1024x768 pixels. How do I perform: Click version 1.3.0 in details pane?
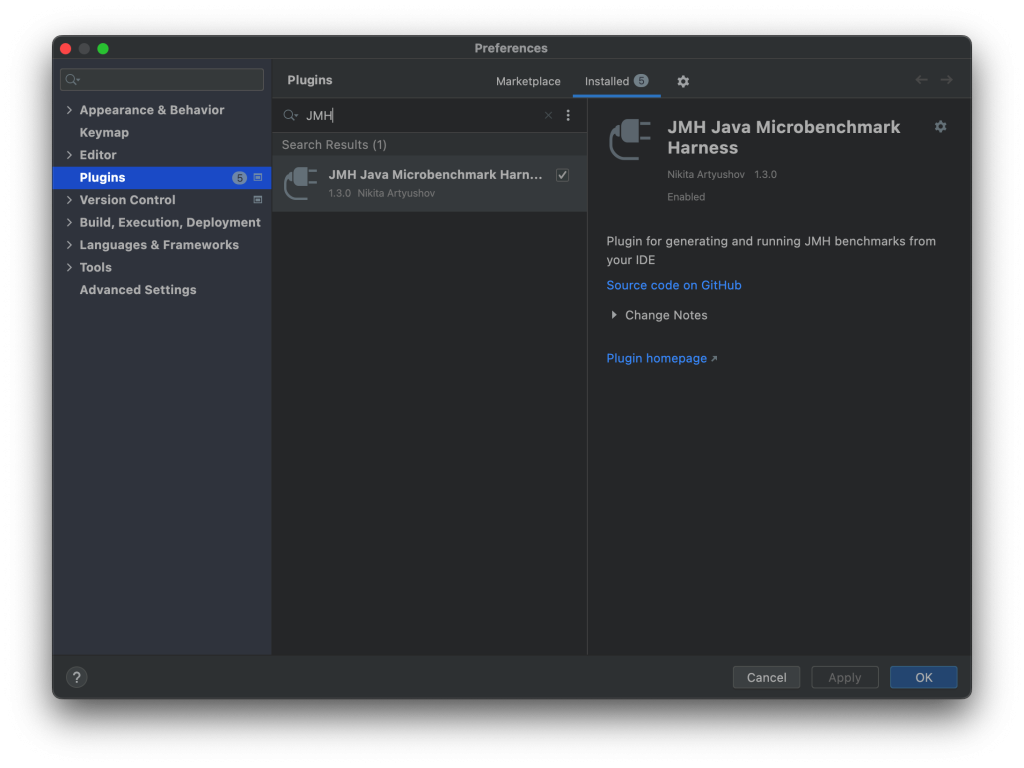(765, 174)
